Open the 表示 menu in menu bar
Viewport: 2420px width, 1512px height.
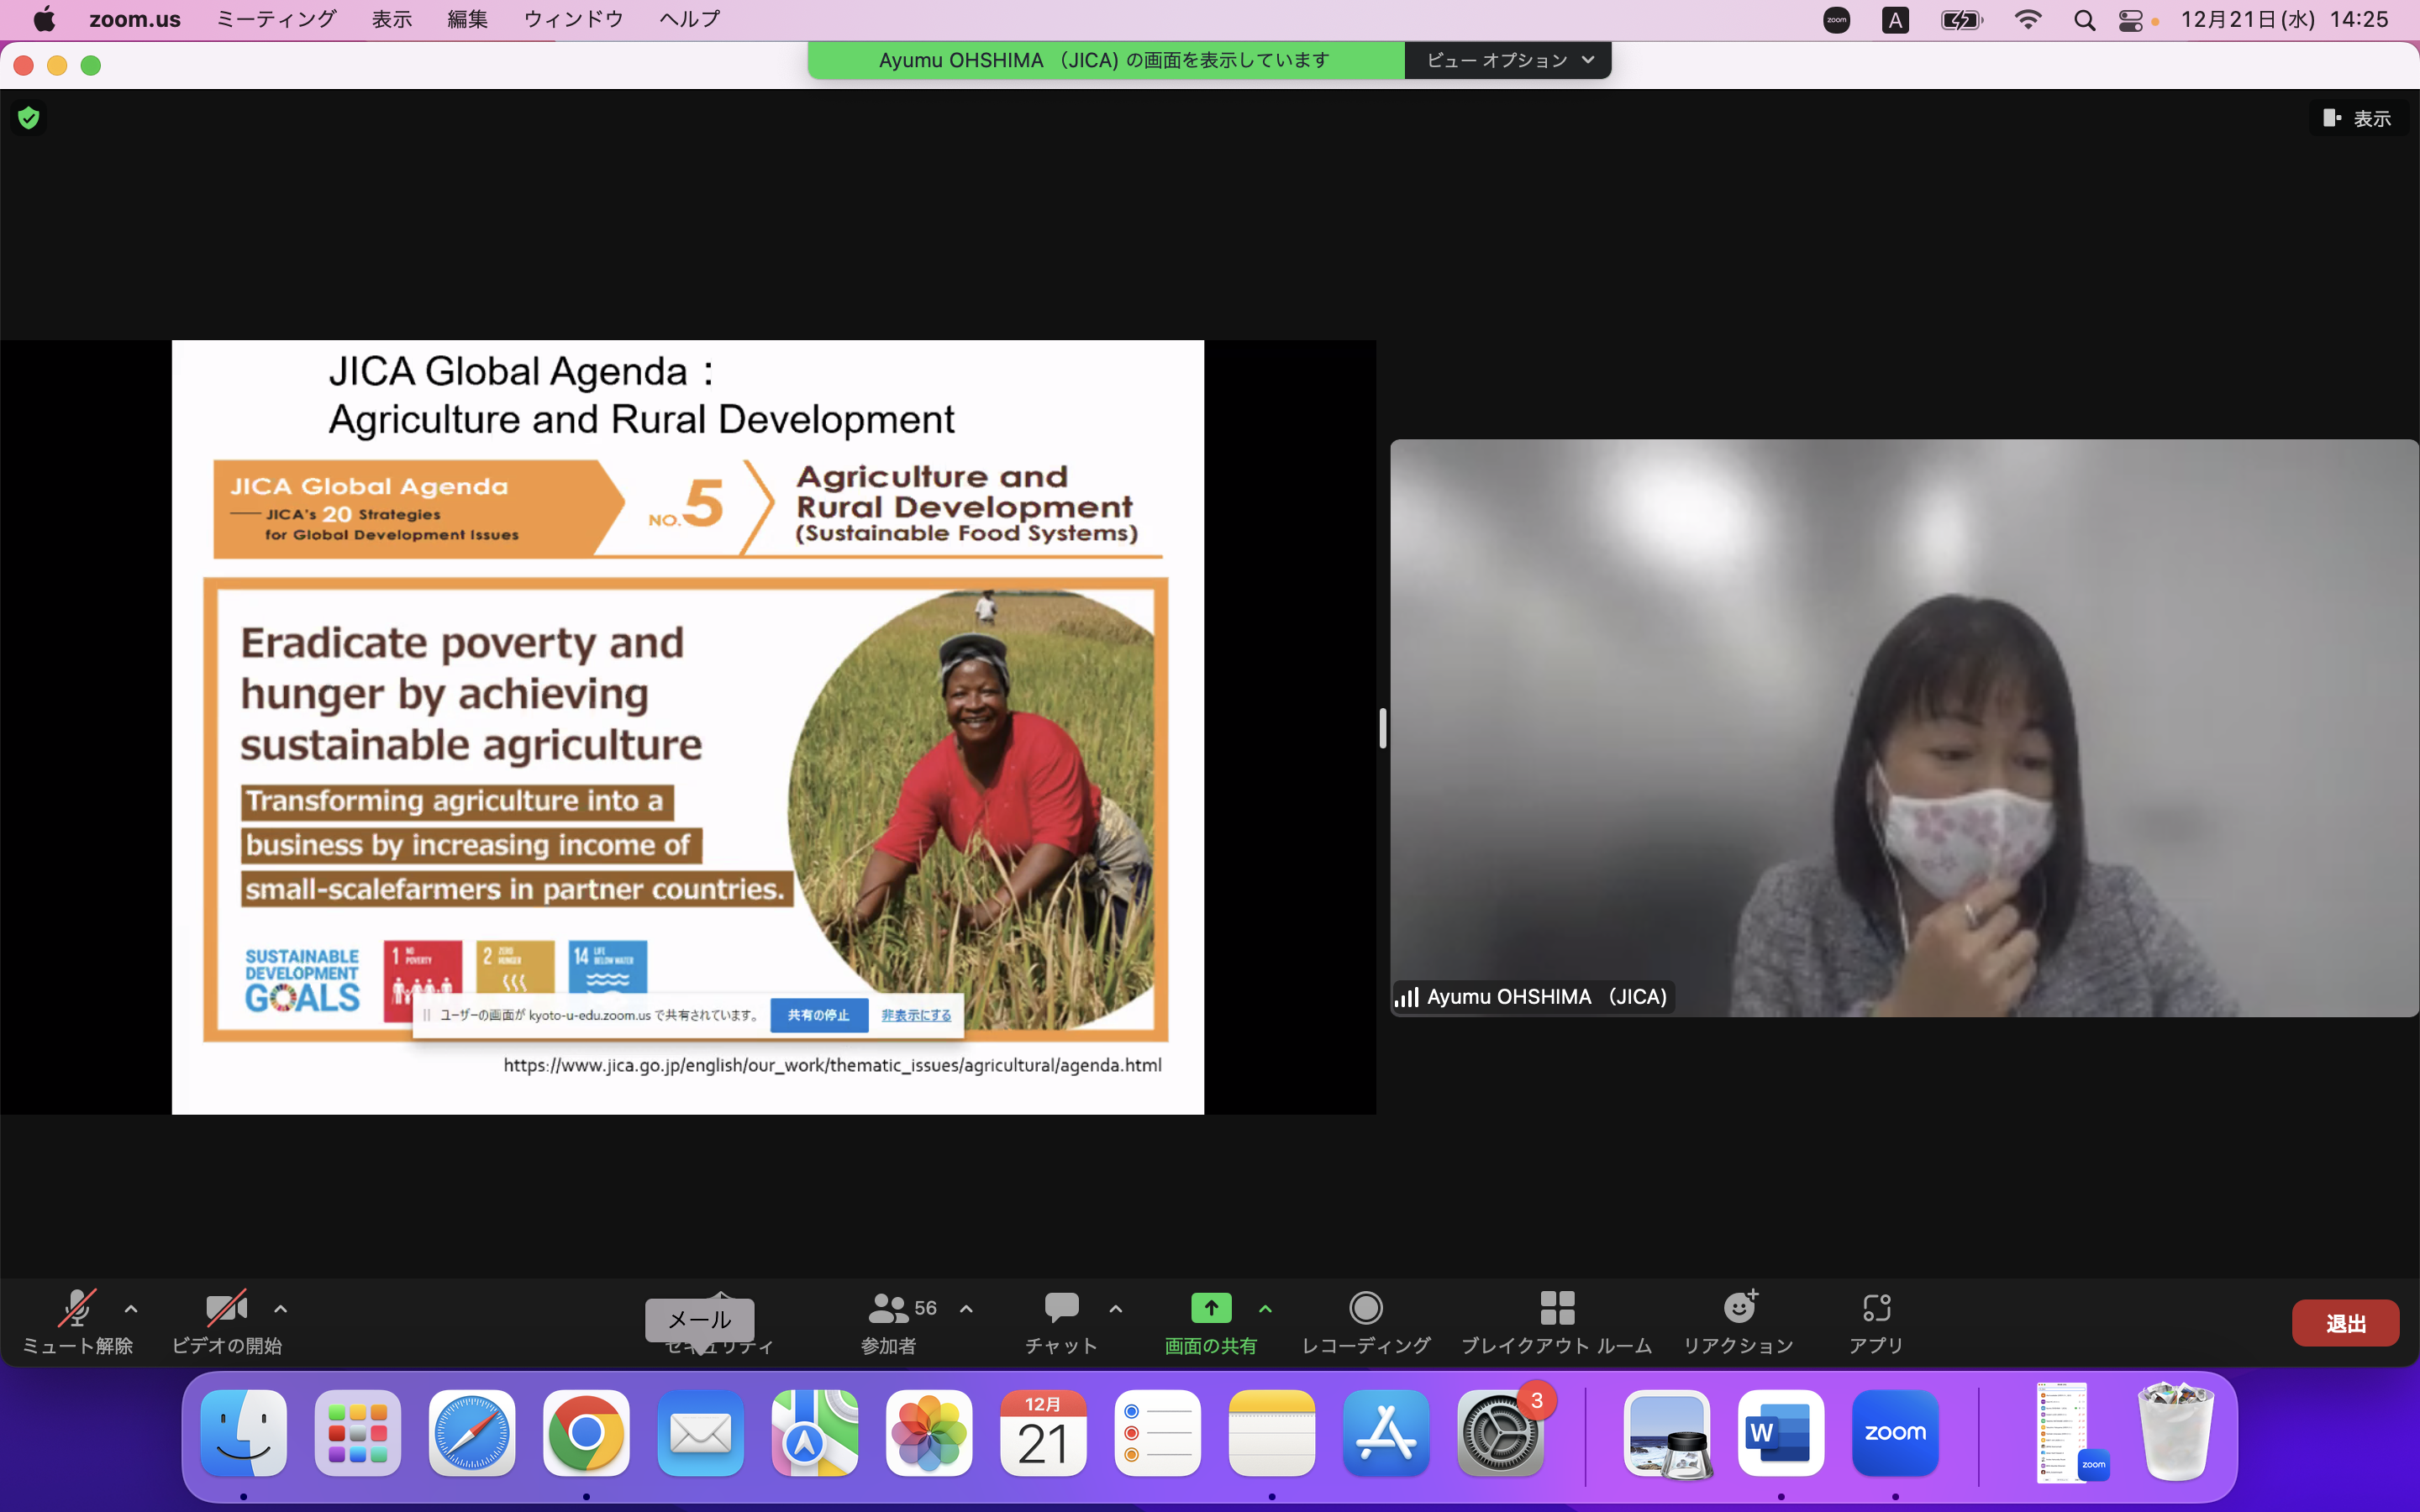pyautogui.click(x=392, y=19)
